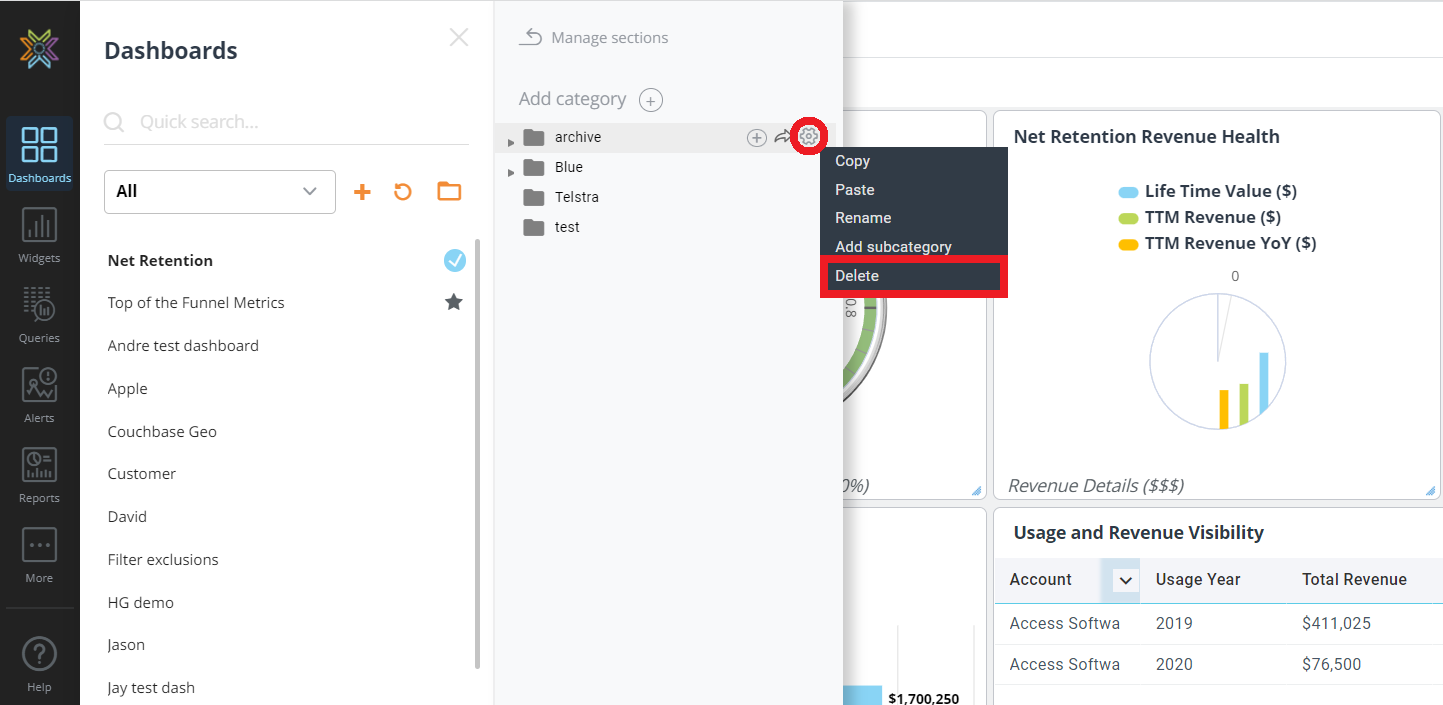Go to Alerts in the sidebar

(x=39, y=395)
